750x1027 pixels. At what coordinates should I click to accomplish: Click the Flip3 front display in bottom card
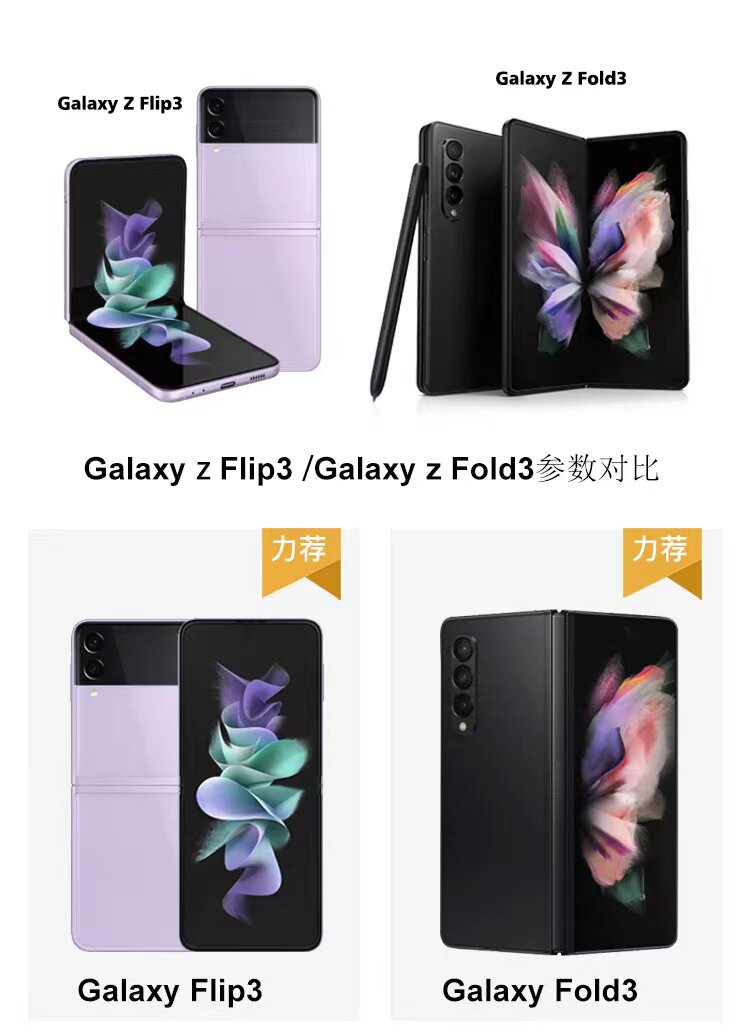pyautogui.click(x=251, y=785)
